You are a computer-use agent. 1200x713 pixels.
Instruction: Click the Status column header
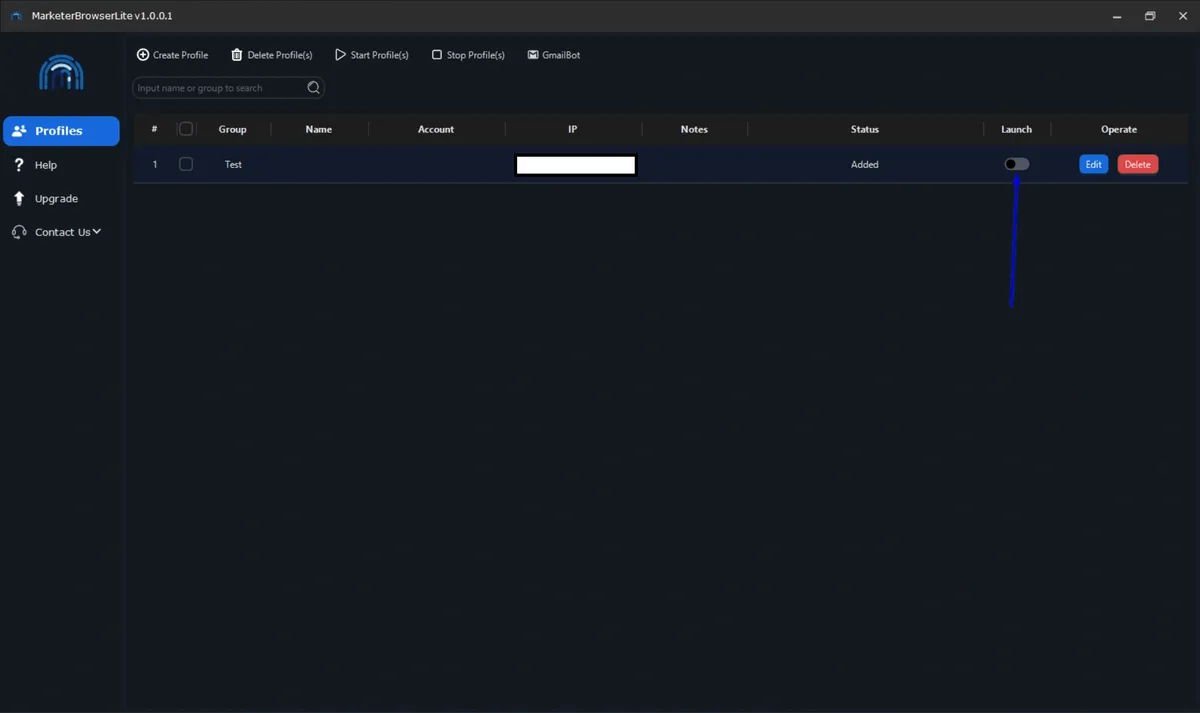click(865, 129)
